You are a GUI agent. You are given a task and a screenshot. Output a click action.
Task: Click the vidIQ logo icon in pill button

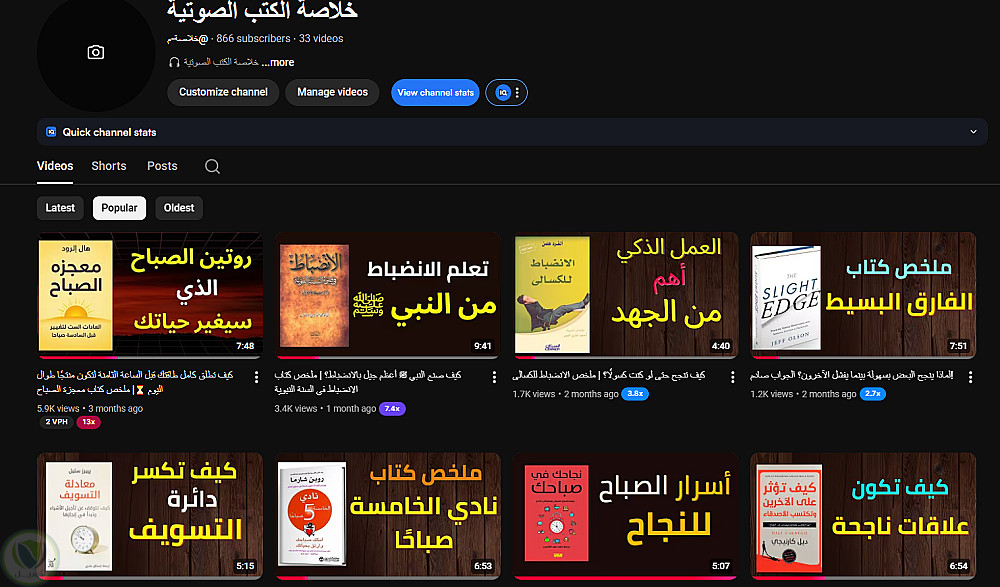503,93
